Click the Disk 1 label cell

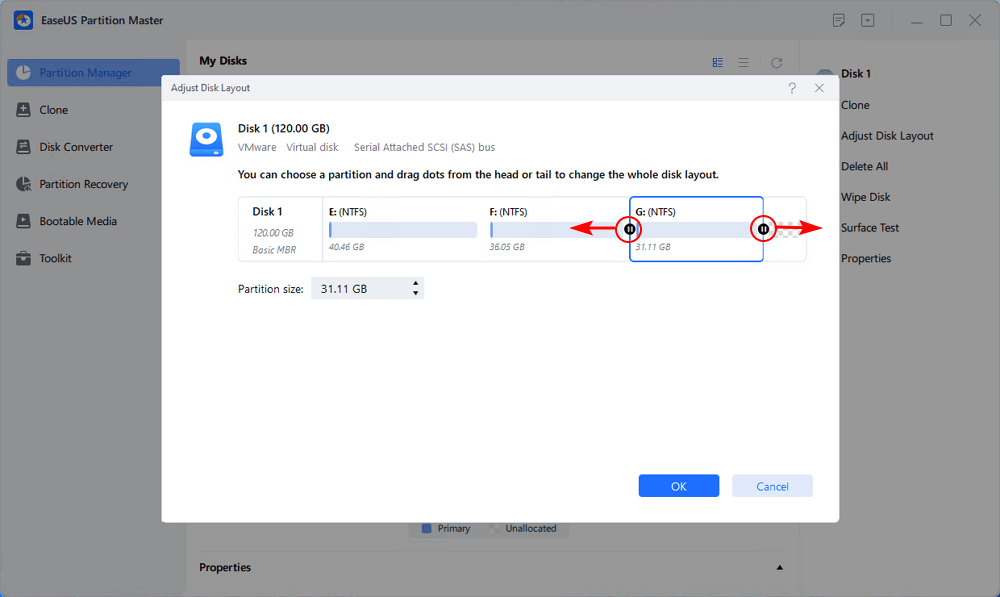click(x=280, y=229)
